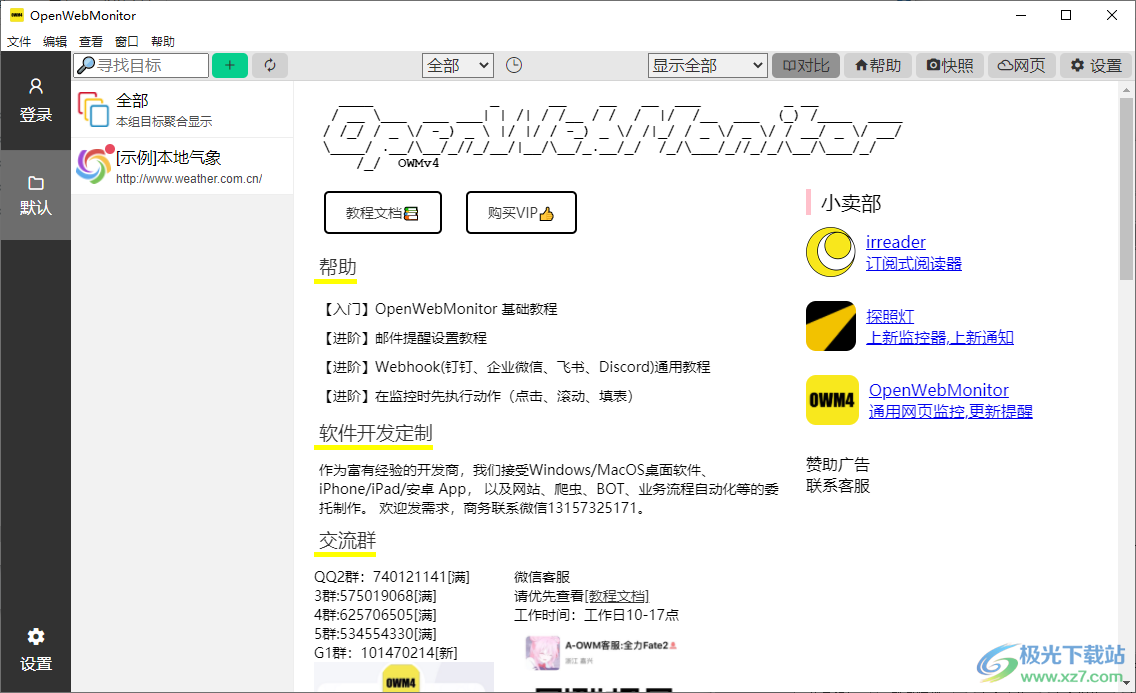This screenshot has width=1136, height=693.
Task: Open the 全部 filter dropdown
Action: click(x=458, y=65)
